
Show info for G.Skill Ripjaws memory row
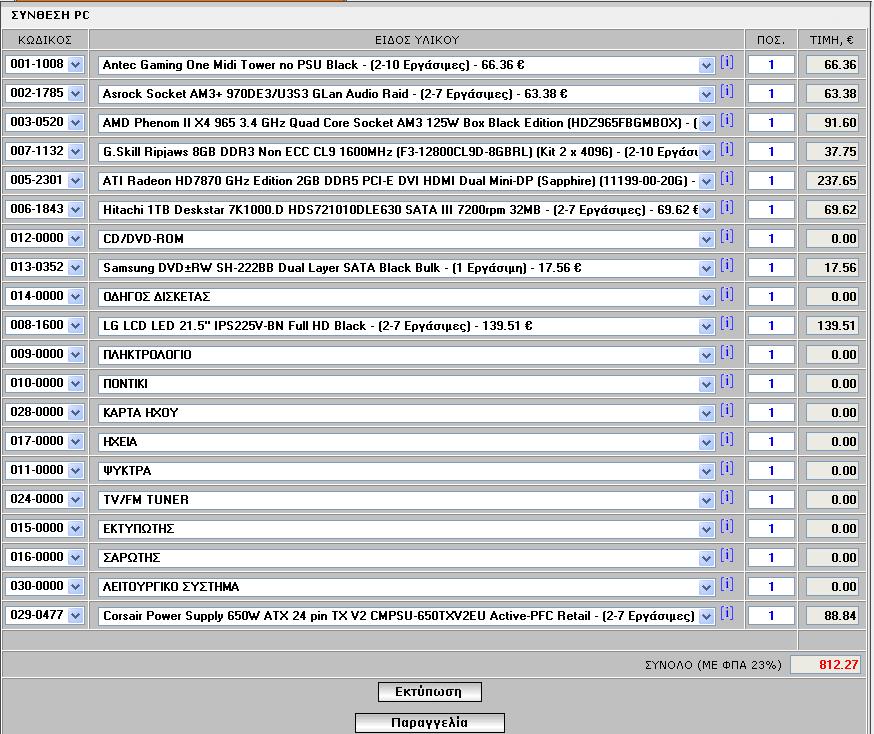(727, 149)
